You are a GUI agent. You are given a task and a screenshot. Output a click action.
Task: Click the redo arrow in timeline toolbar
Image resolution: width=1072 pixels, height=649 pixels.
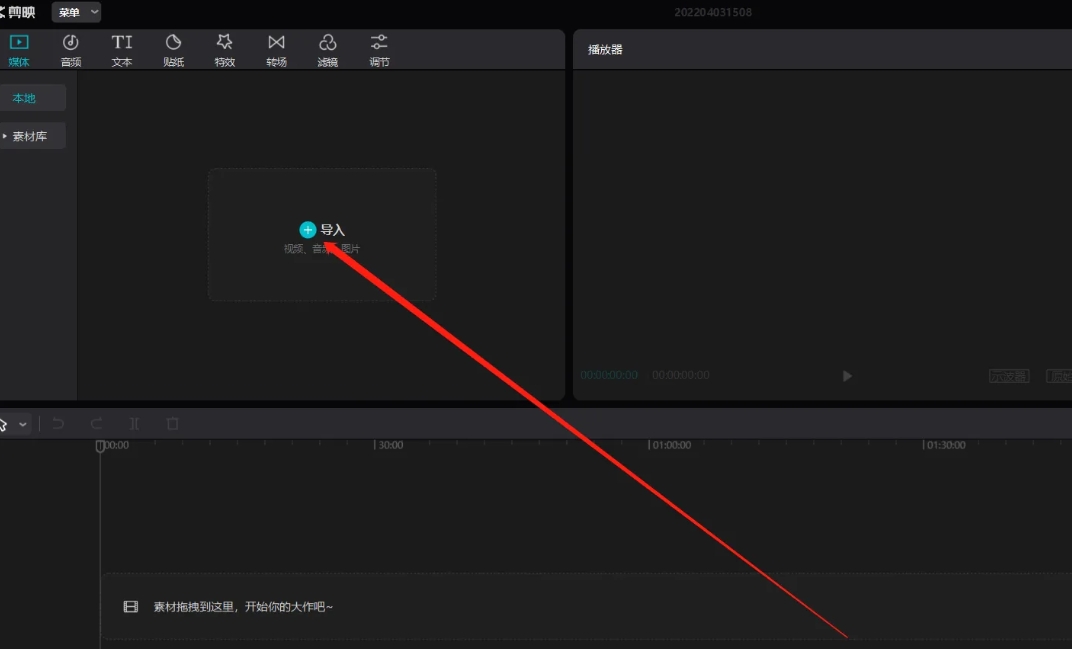tap(96, 424)
